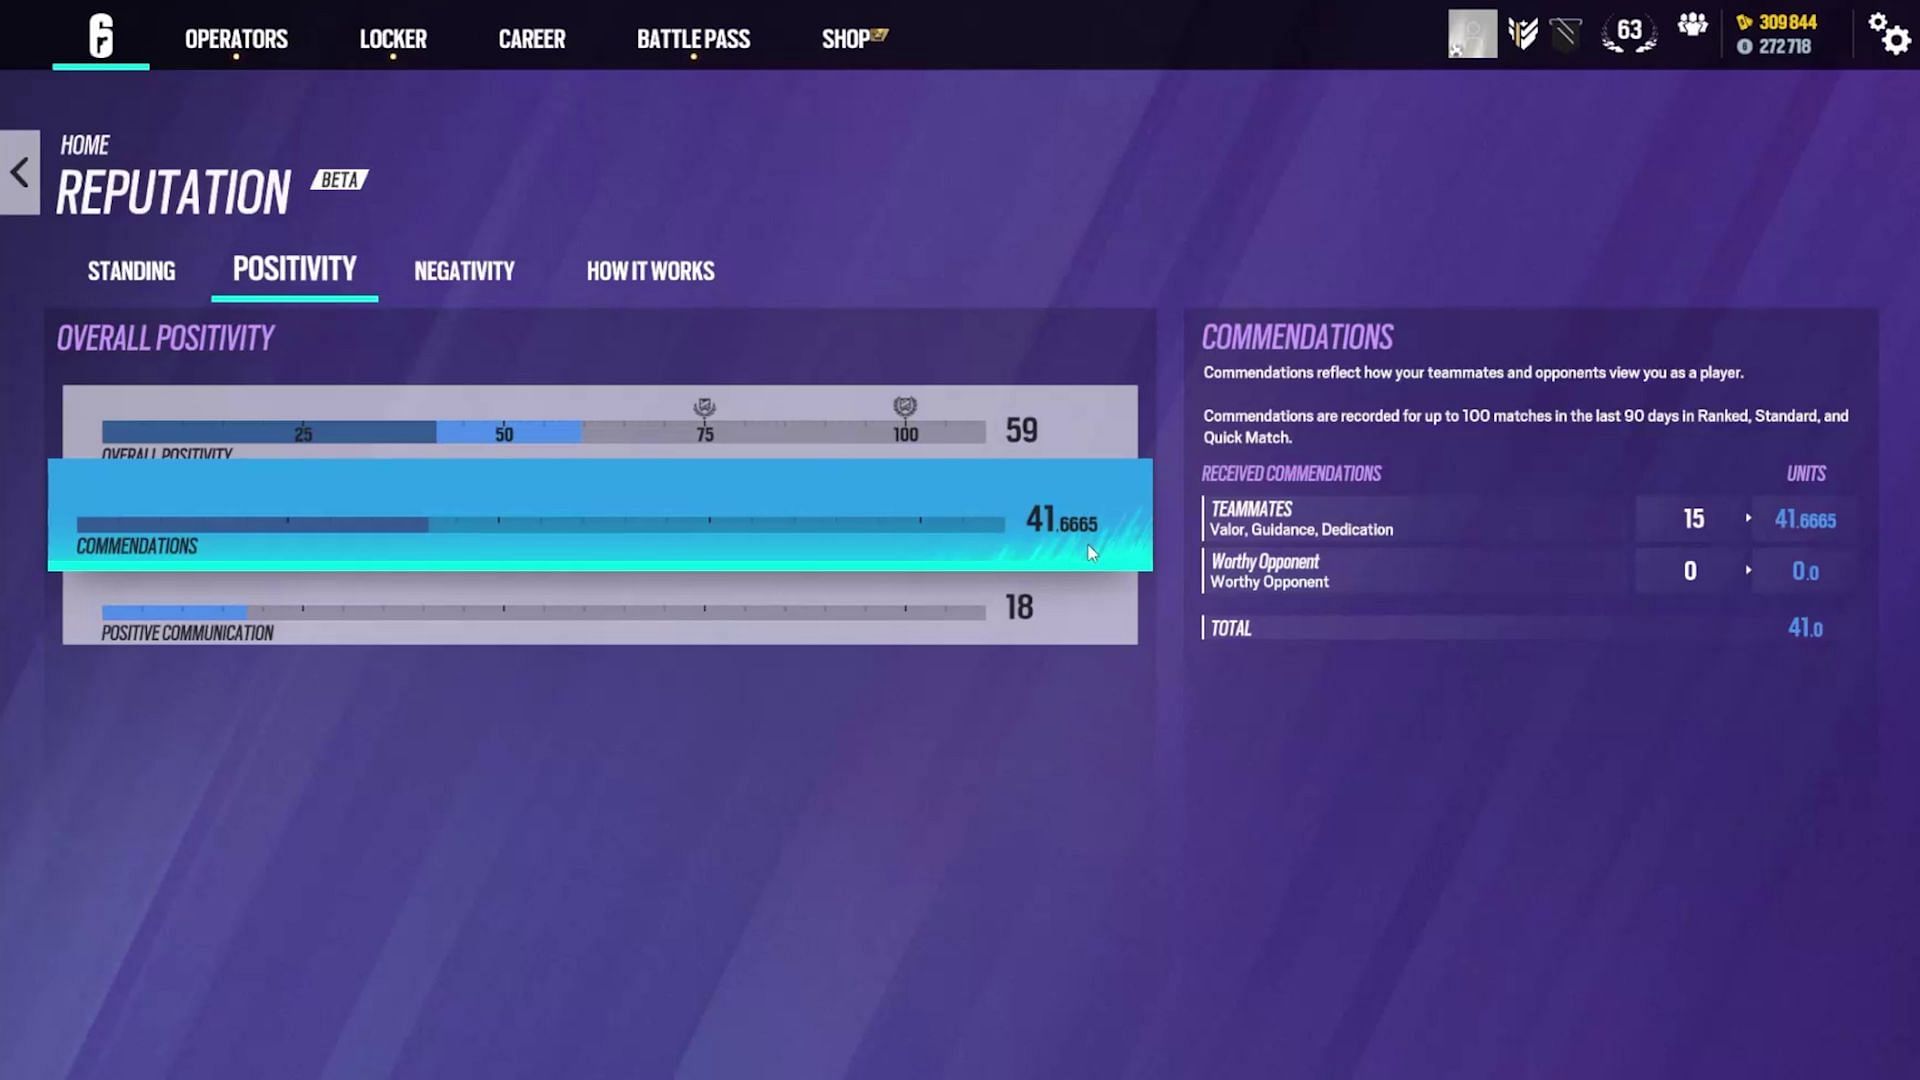Image resolution: width=1920 pixels, height=1080 pixels.
Task: Switch to the Negativity tab
Action: [x=464, y=270]
